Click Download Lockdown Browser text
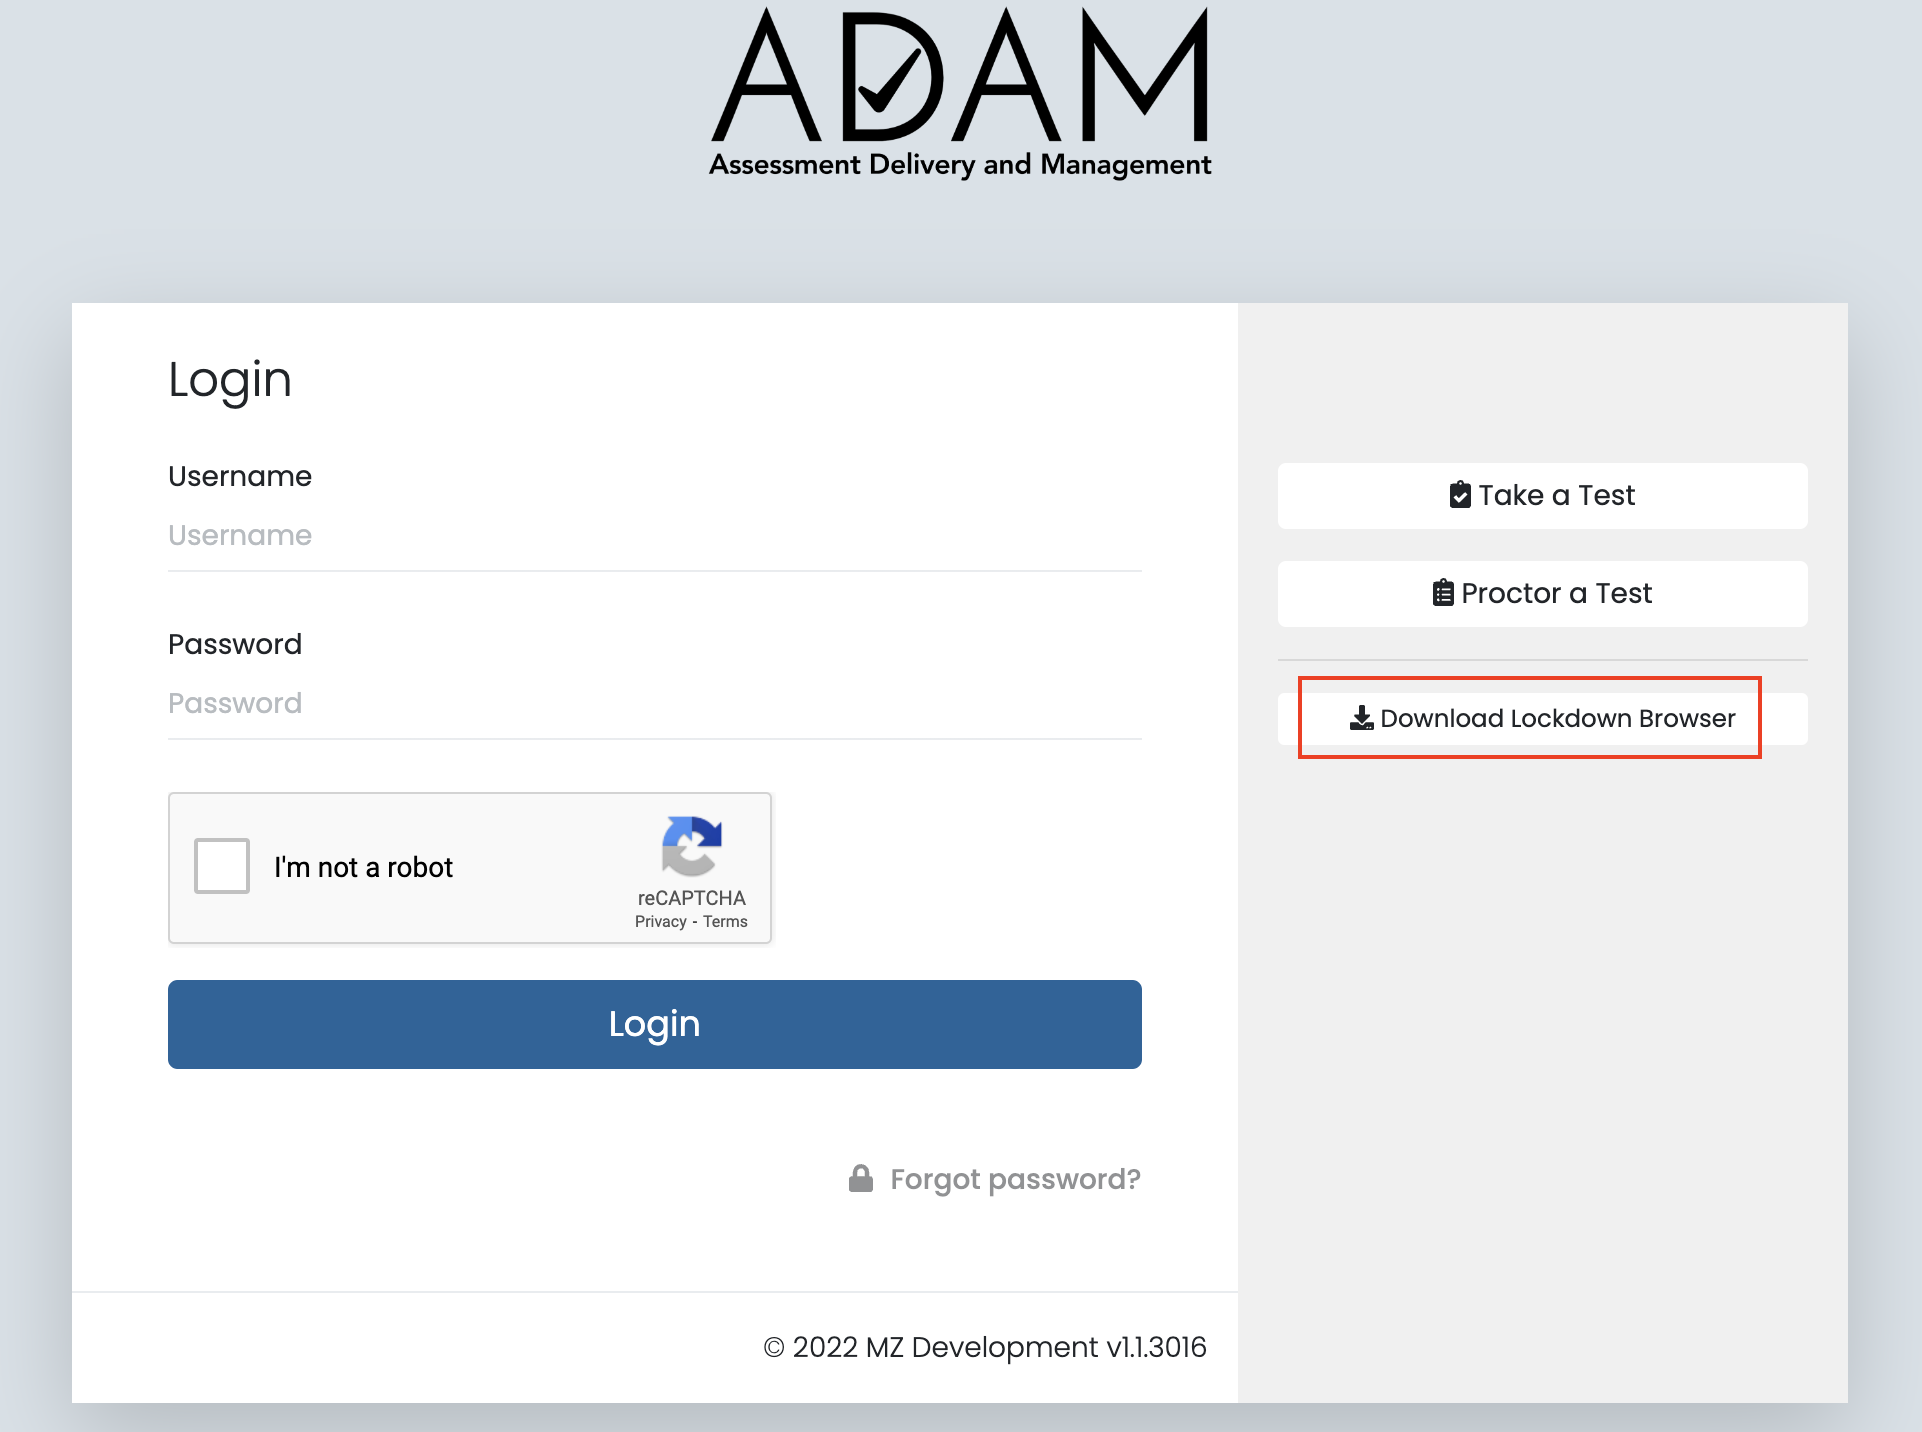This screenshot has height=1432, width=1922. point(1557,719)
